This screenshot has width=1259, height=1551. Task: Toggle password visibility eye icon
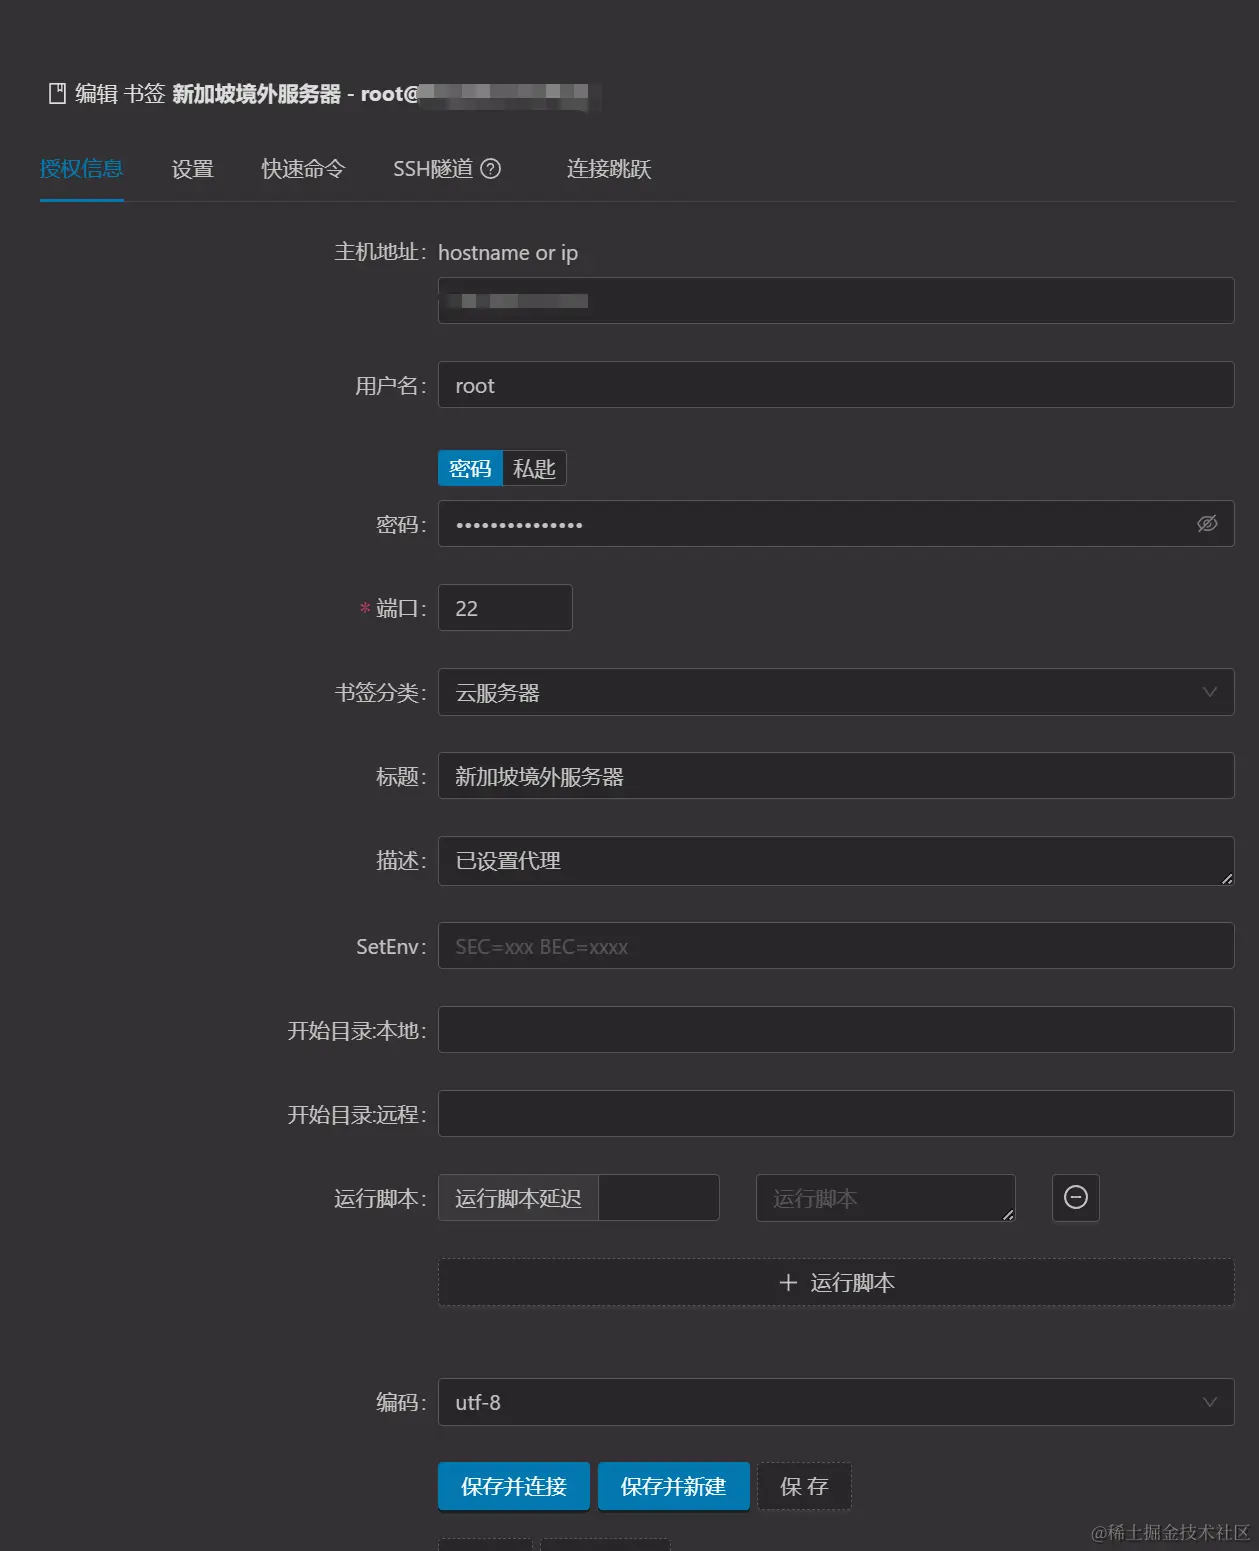1207,524
